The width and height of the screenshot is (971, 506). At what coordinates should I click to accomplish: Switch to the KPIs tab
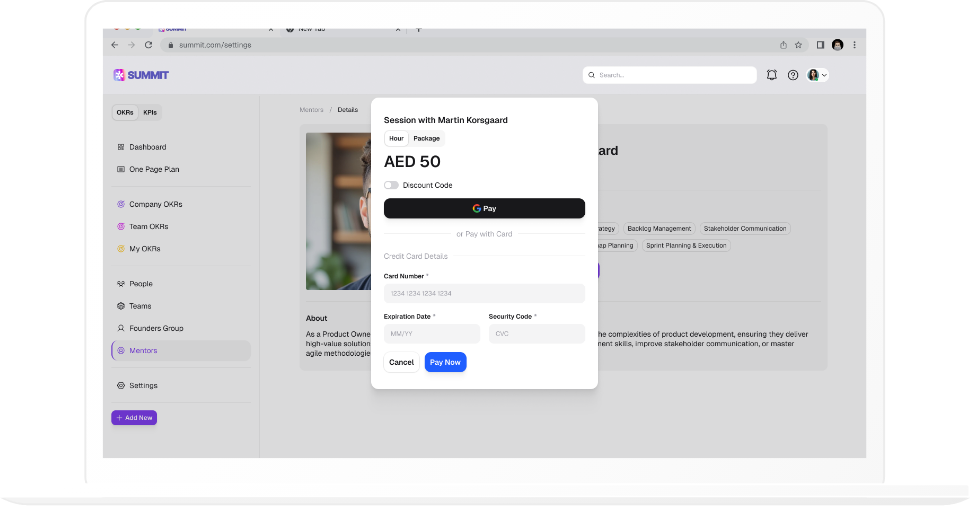(x=150, y=113)
